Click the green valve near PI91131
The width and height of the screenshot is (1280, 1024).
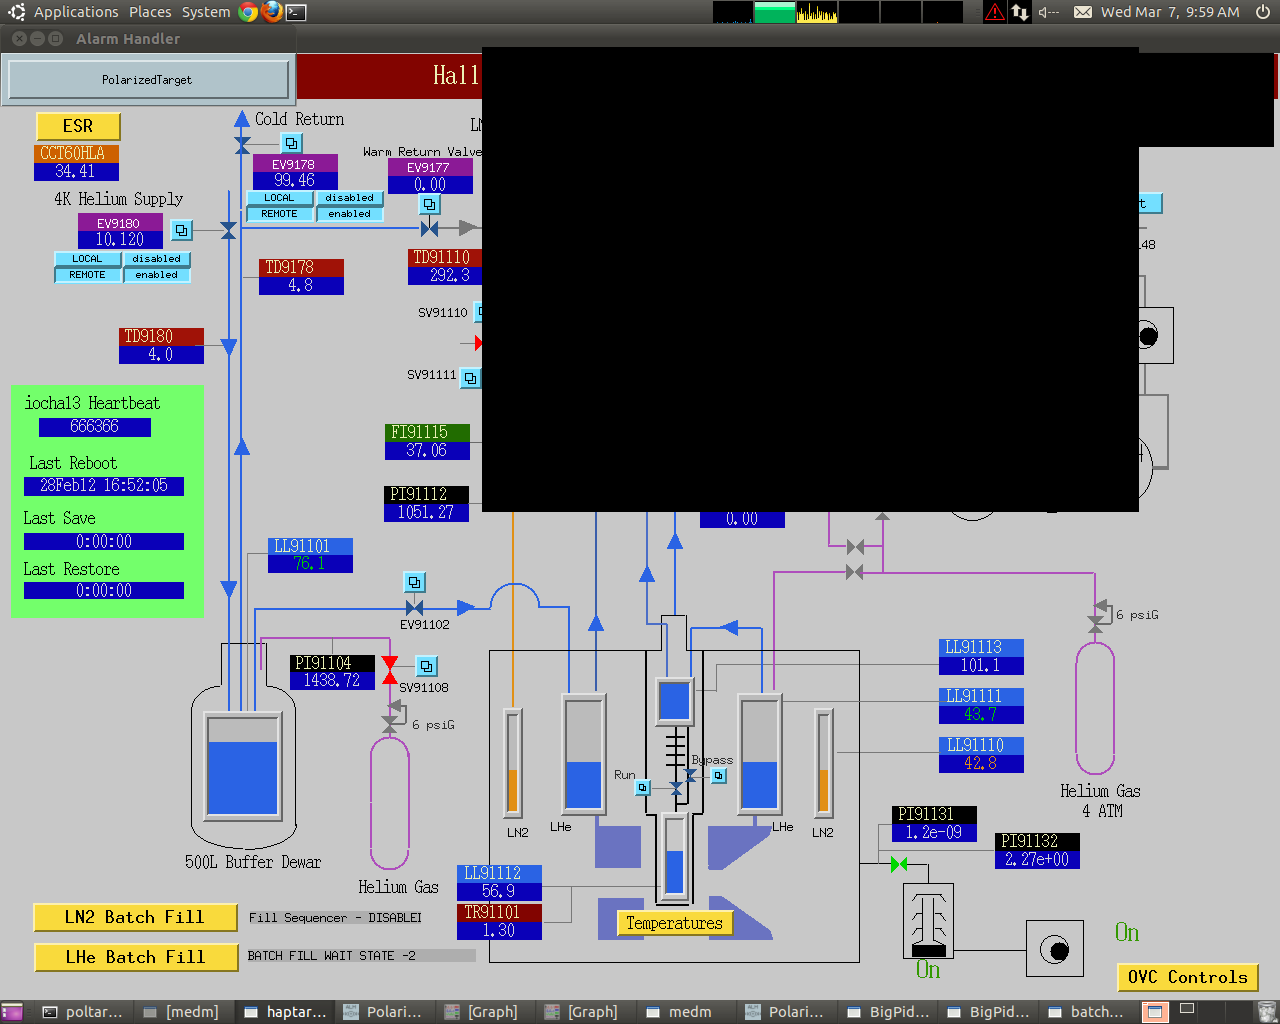[899, 864]
